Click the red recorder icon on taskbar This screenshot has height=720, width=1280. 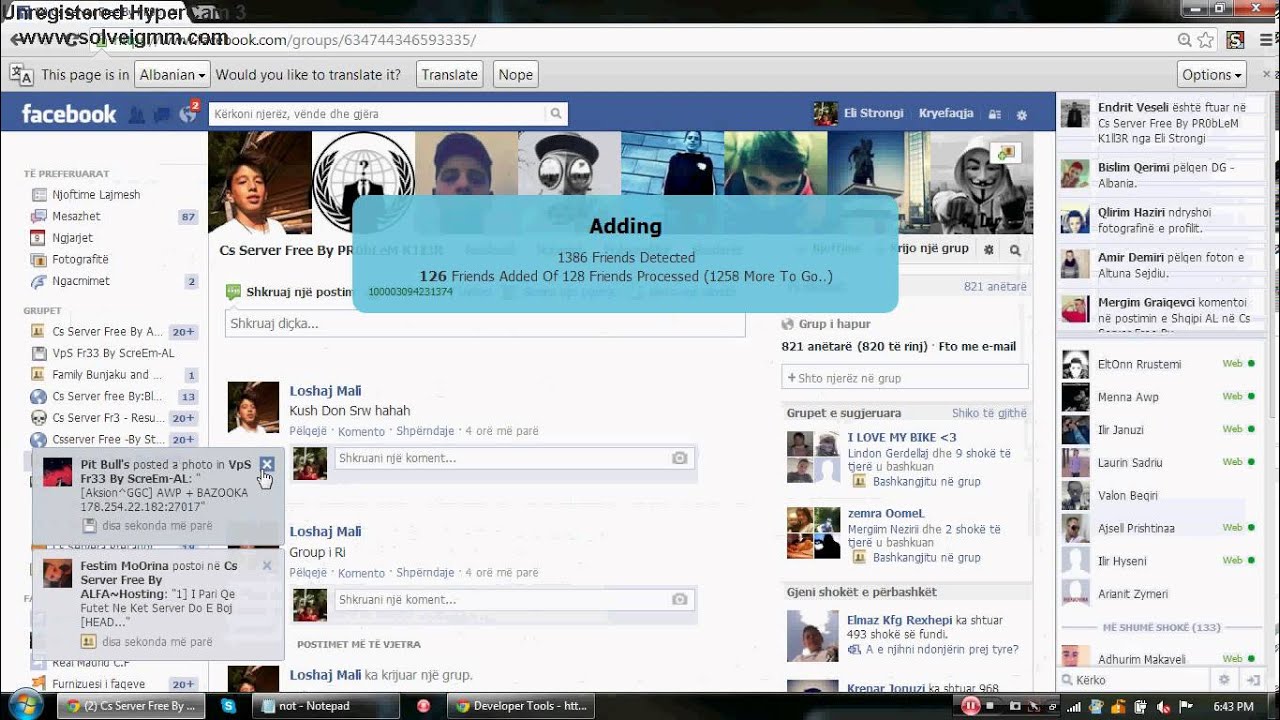point(423,706)
